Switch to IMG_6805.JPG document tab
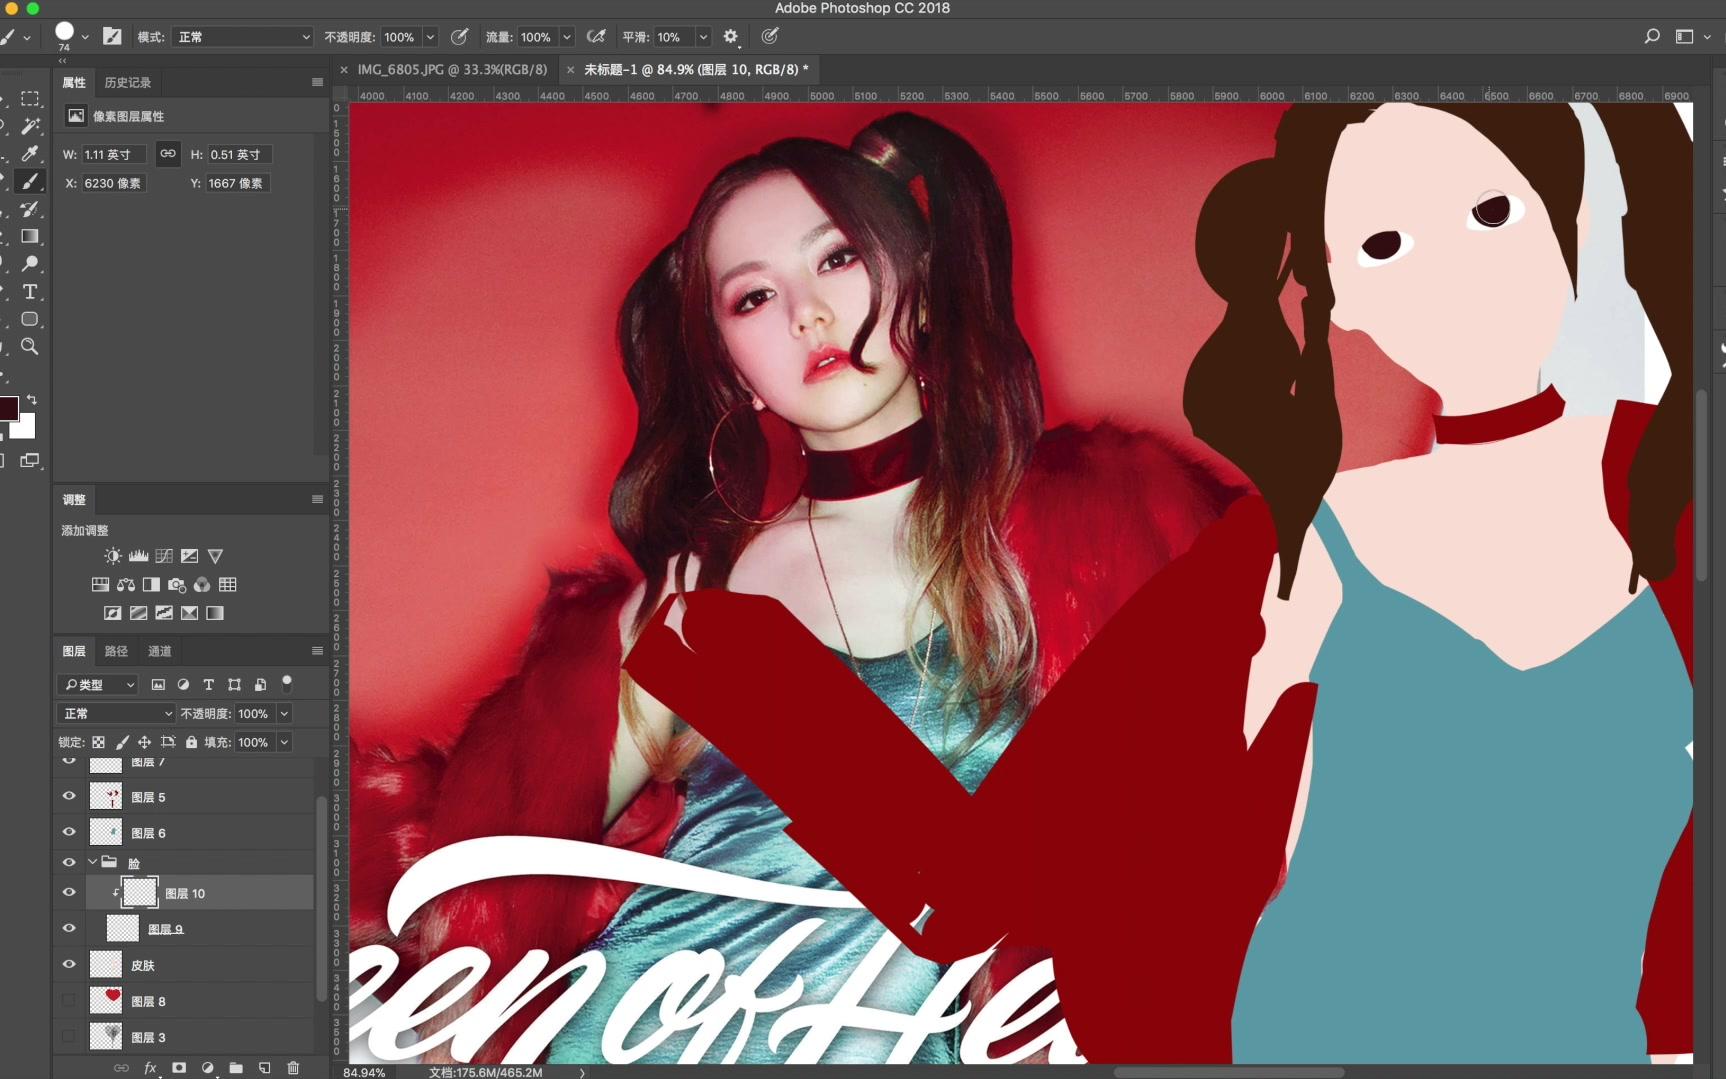Viewport: 1726px width, 1079px height. pyautogui.click(x=452, y=69)
